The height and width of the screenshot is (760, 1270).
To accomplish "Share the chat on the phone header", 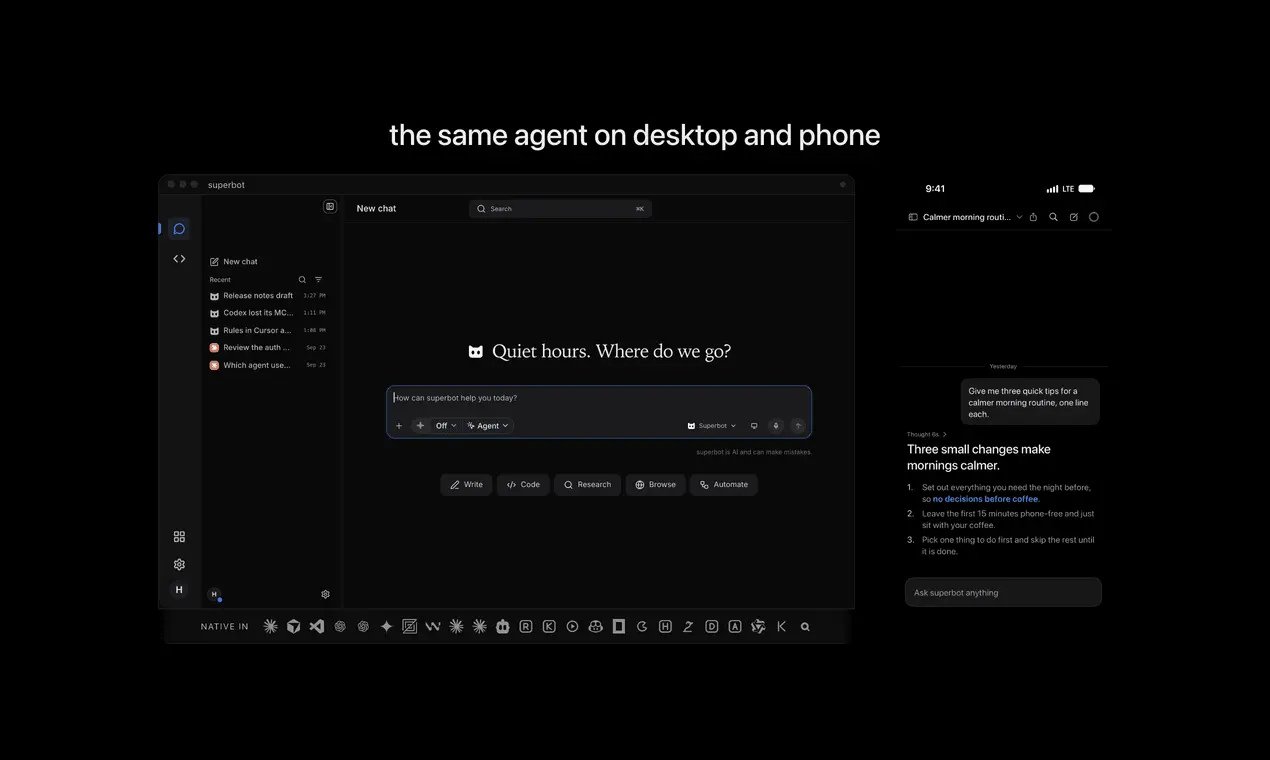I will pyautogui.click(x=1033, y=217).
